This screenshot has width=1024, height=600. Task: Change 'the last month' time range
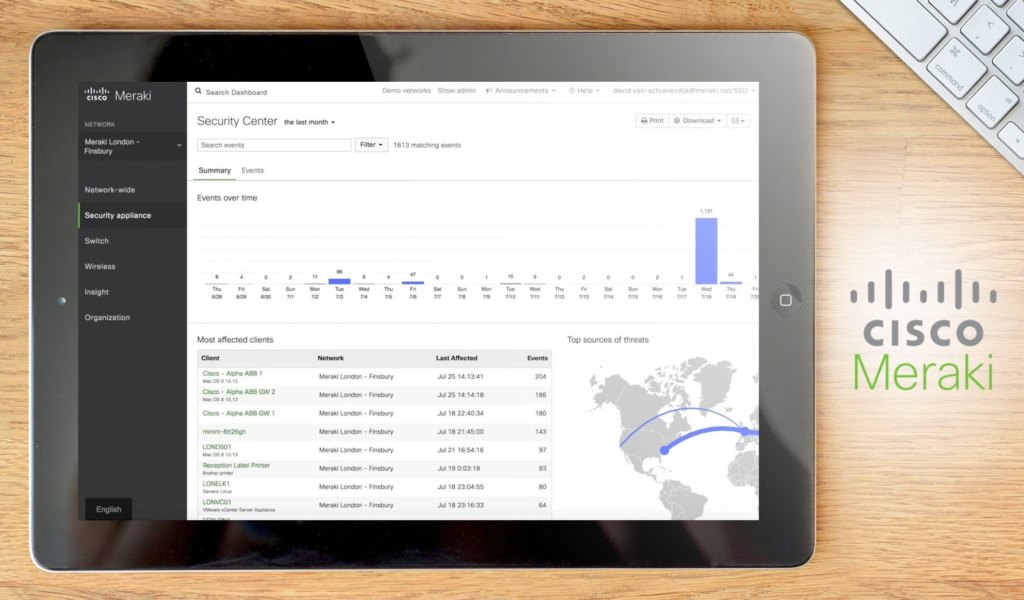309,122
